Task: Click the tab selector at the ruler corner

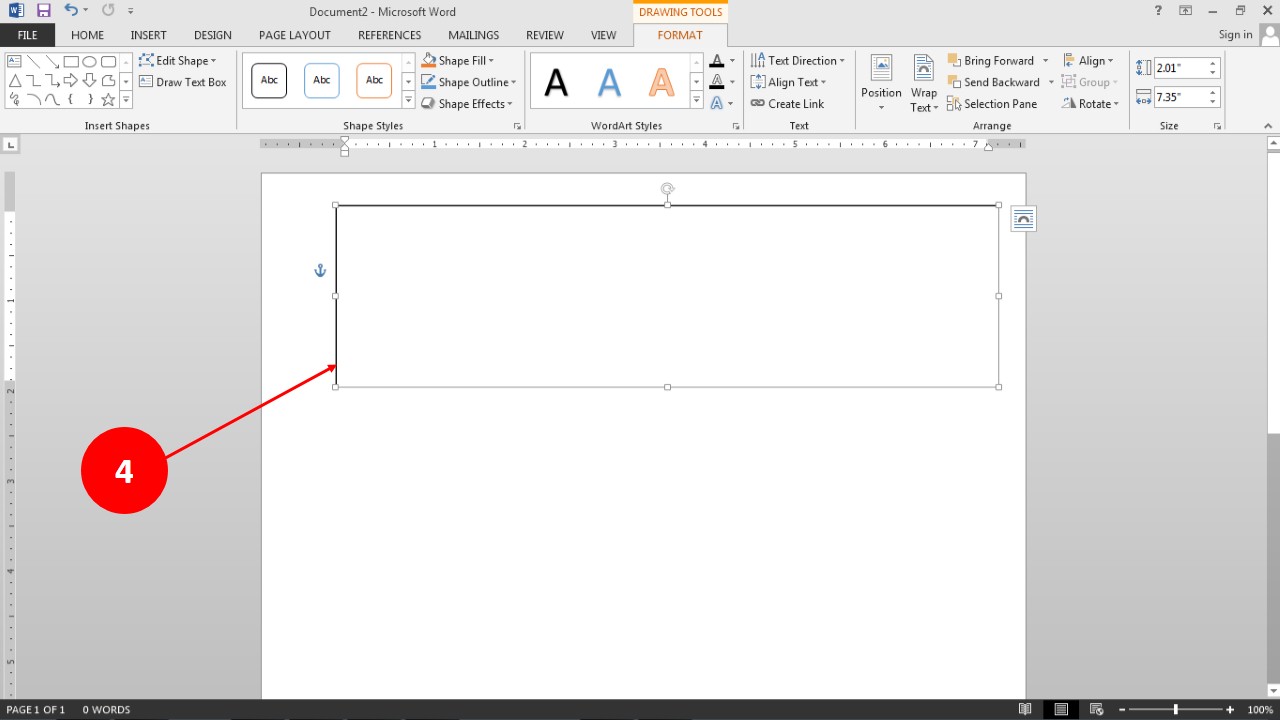Action: pyautogui.click(x=10, y=145)
